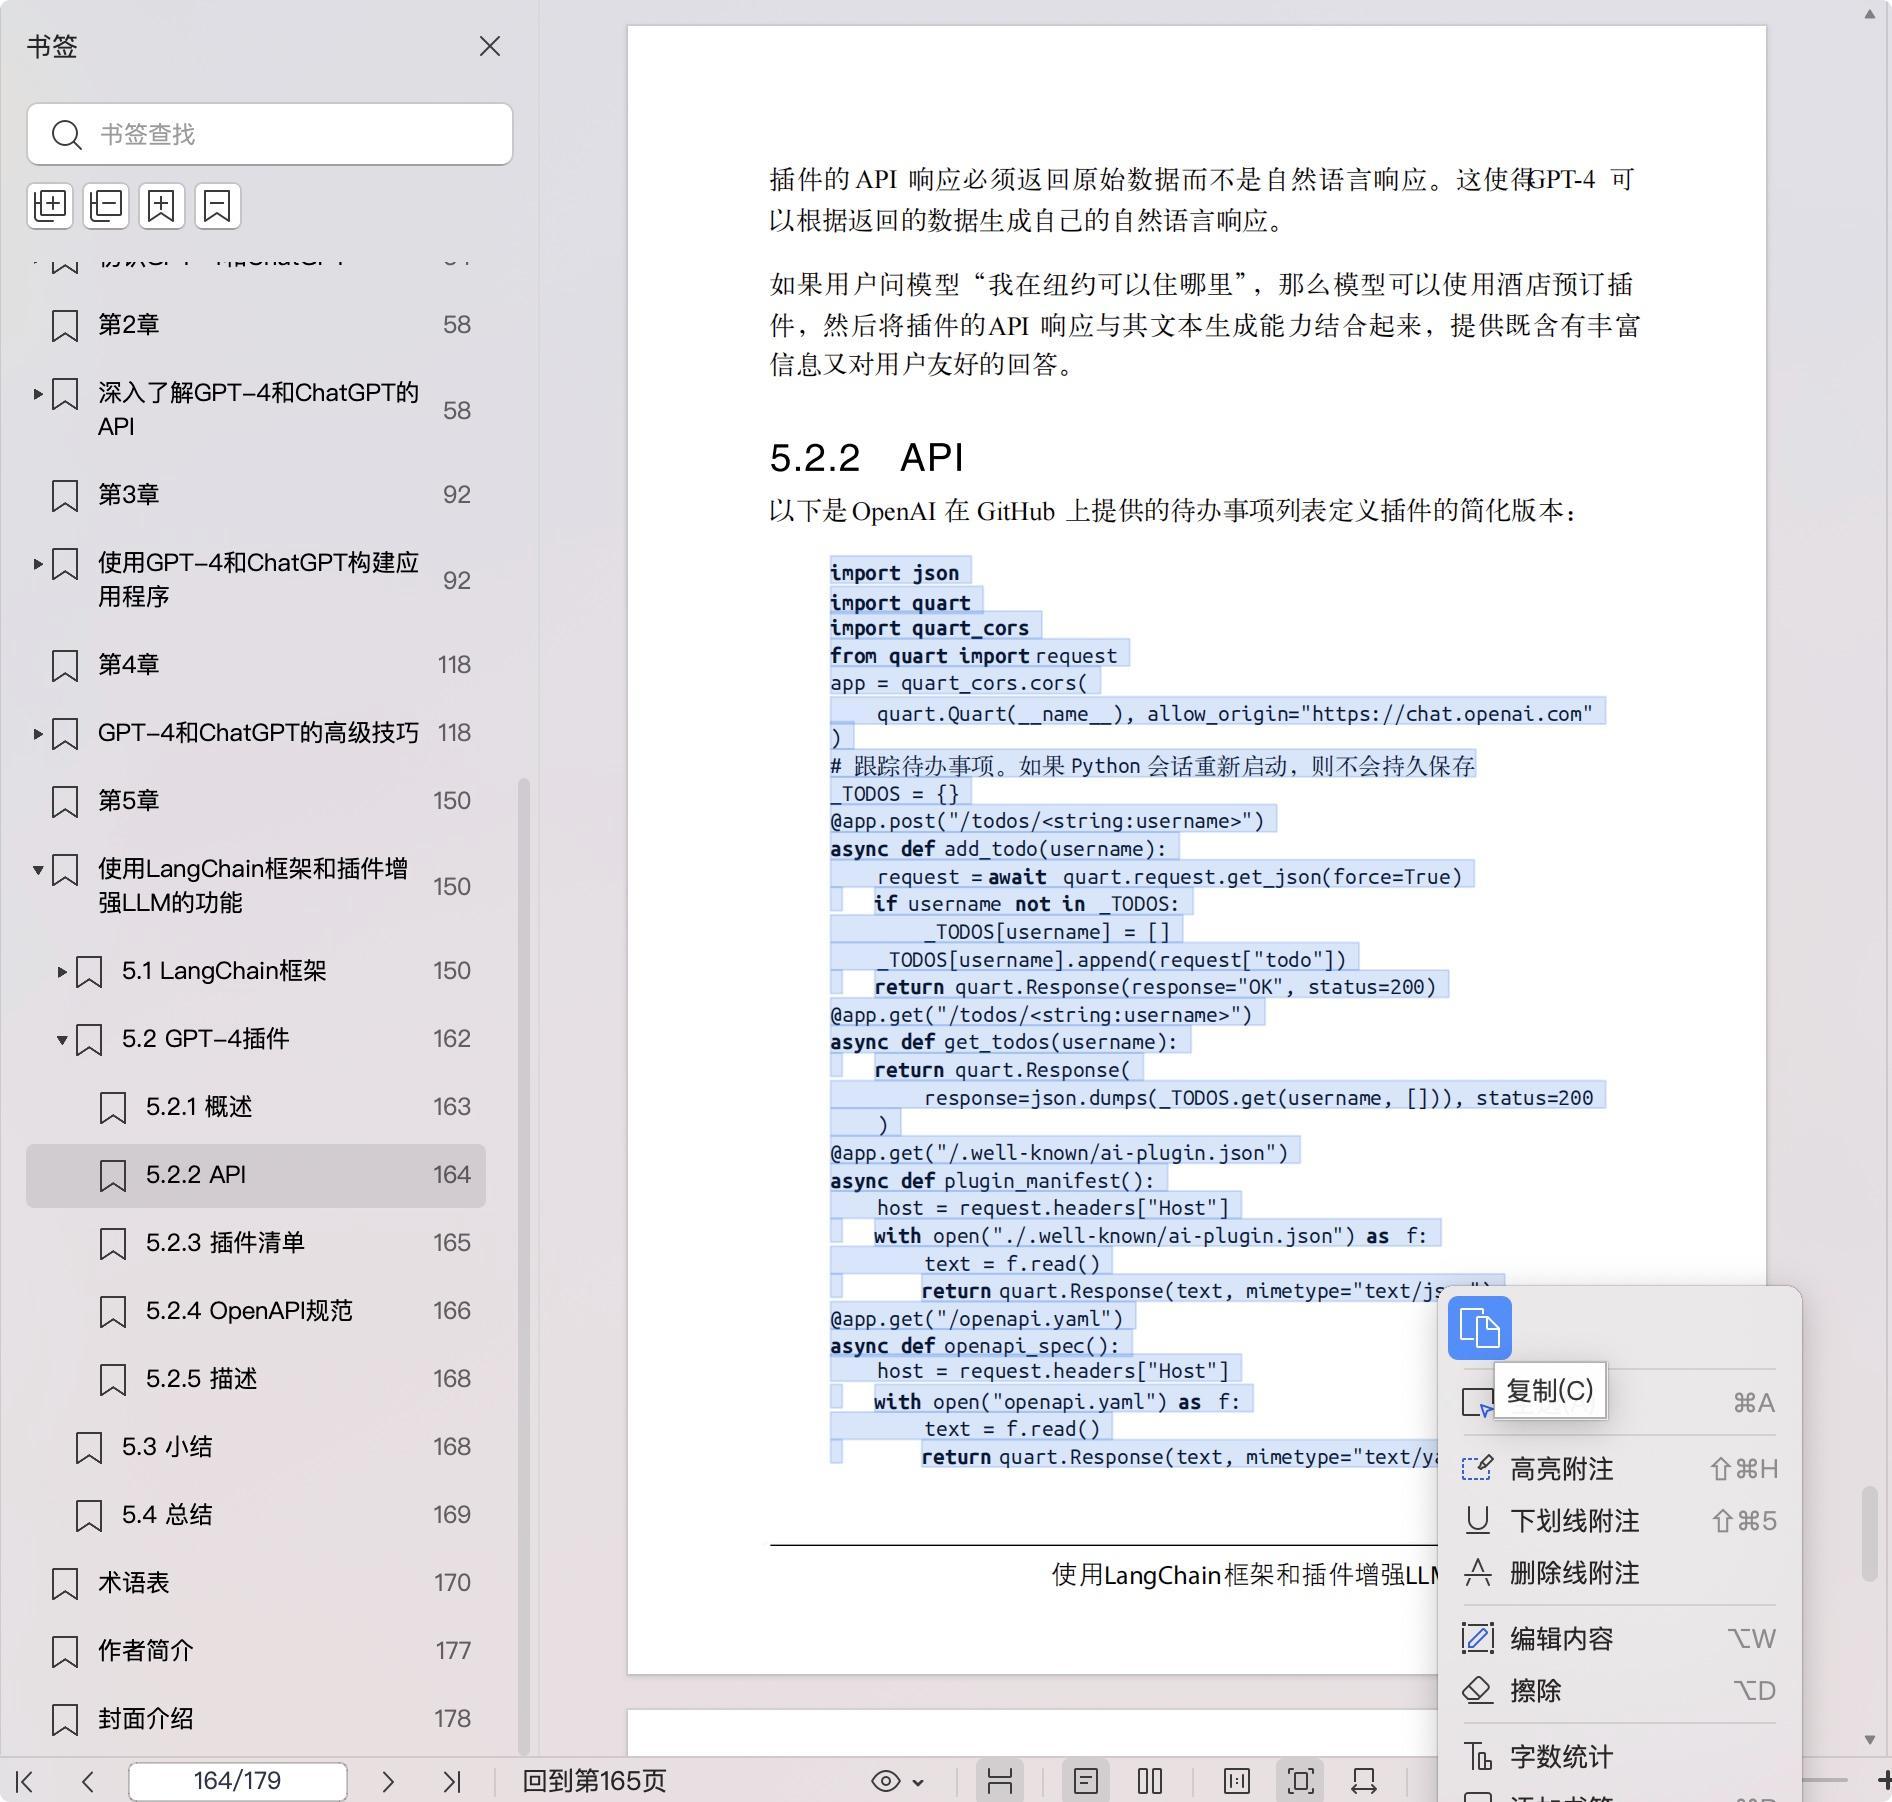Open the 5.2.4 OpenAPI规范 bookmark
This screenshot has height=1802, width=1892.
(249, 1311)
